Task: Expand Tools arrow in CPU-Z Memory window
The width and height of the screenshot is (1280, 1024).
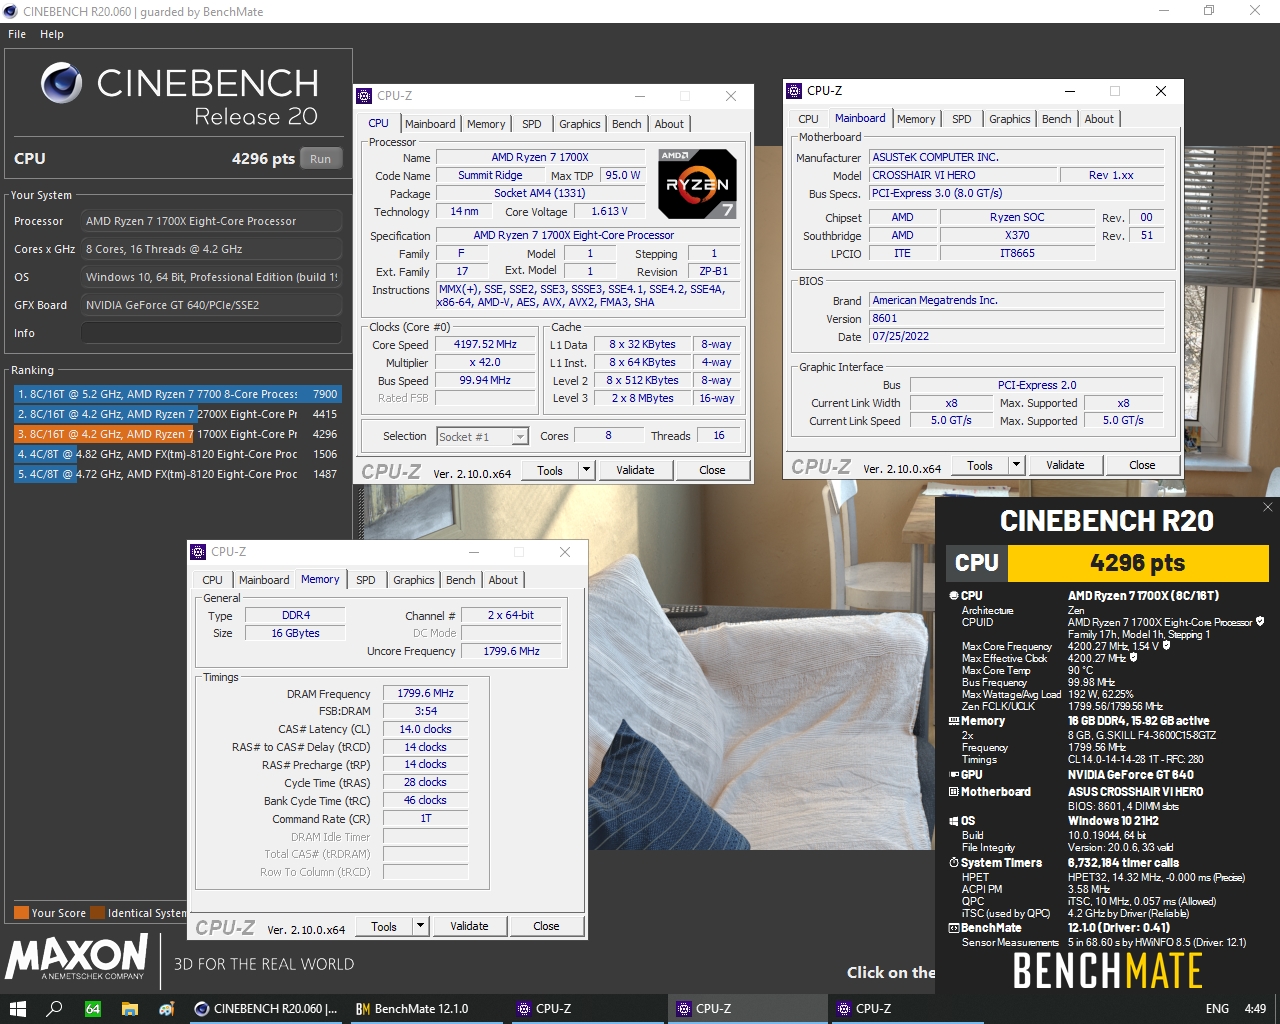Action: click(x=420, y=926)
